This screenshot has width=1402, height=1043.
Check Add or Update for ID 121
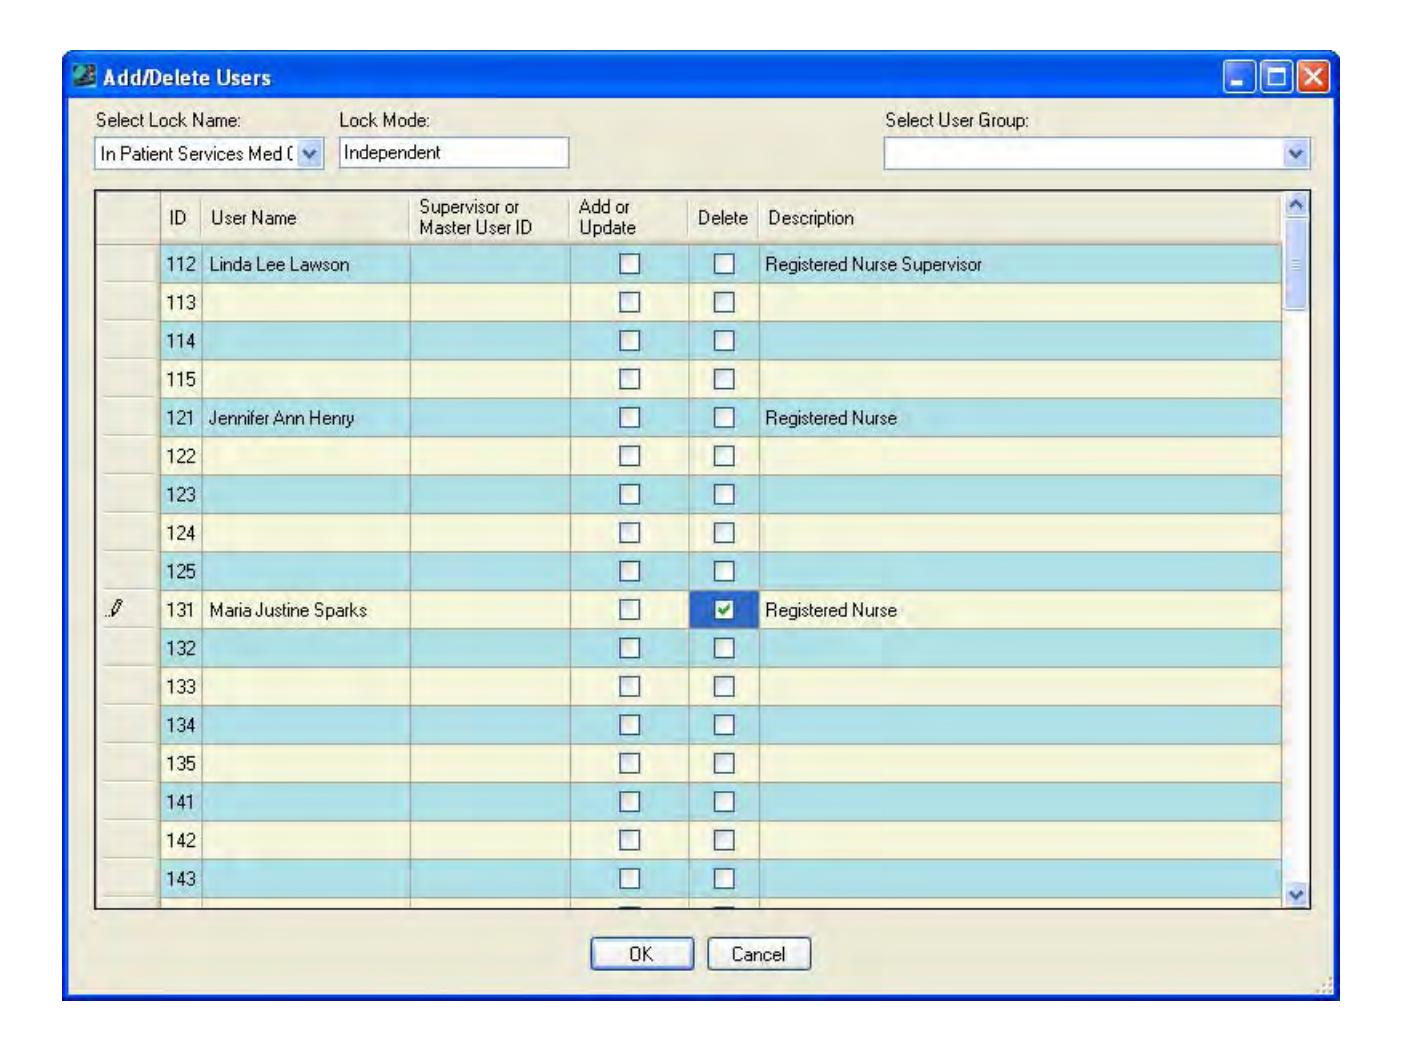click(x=629, y=417)
